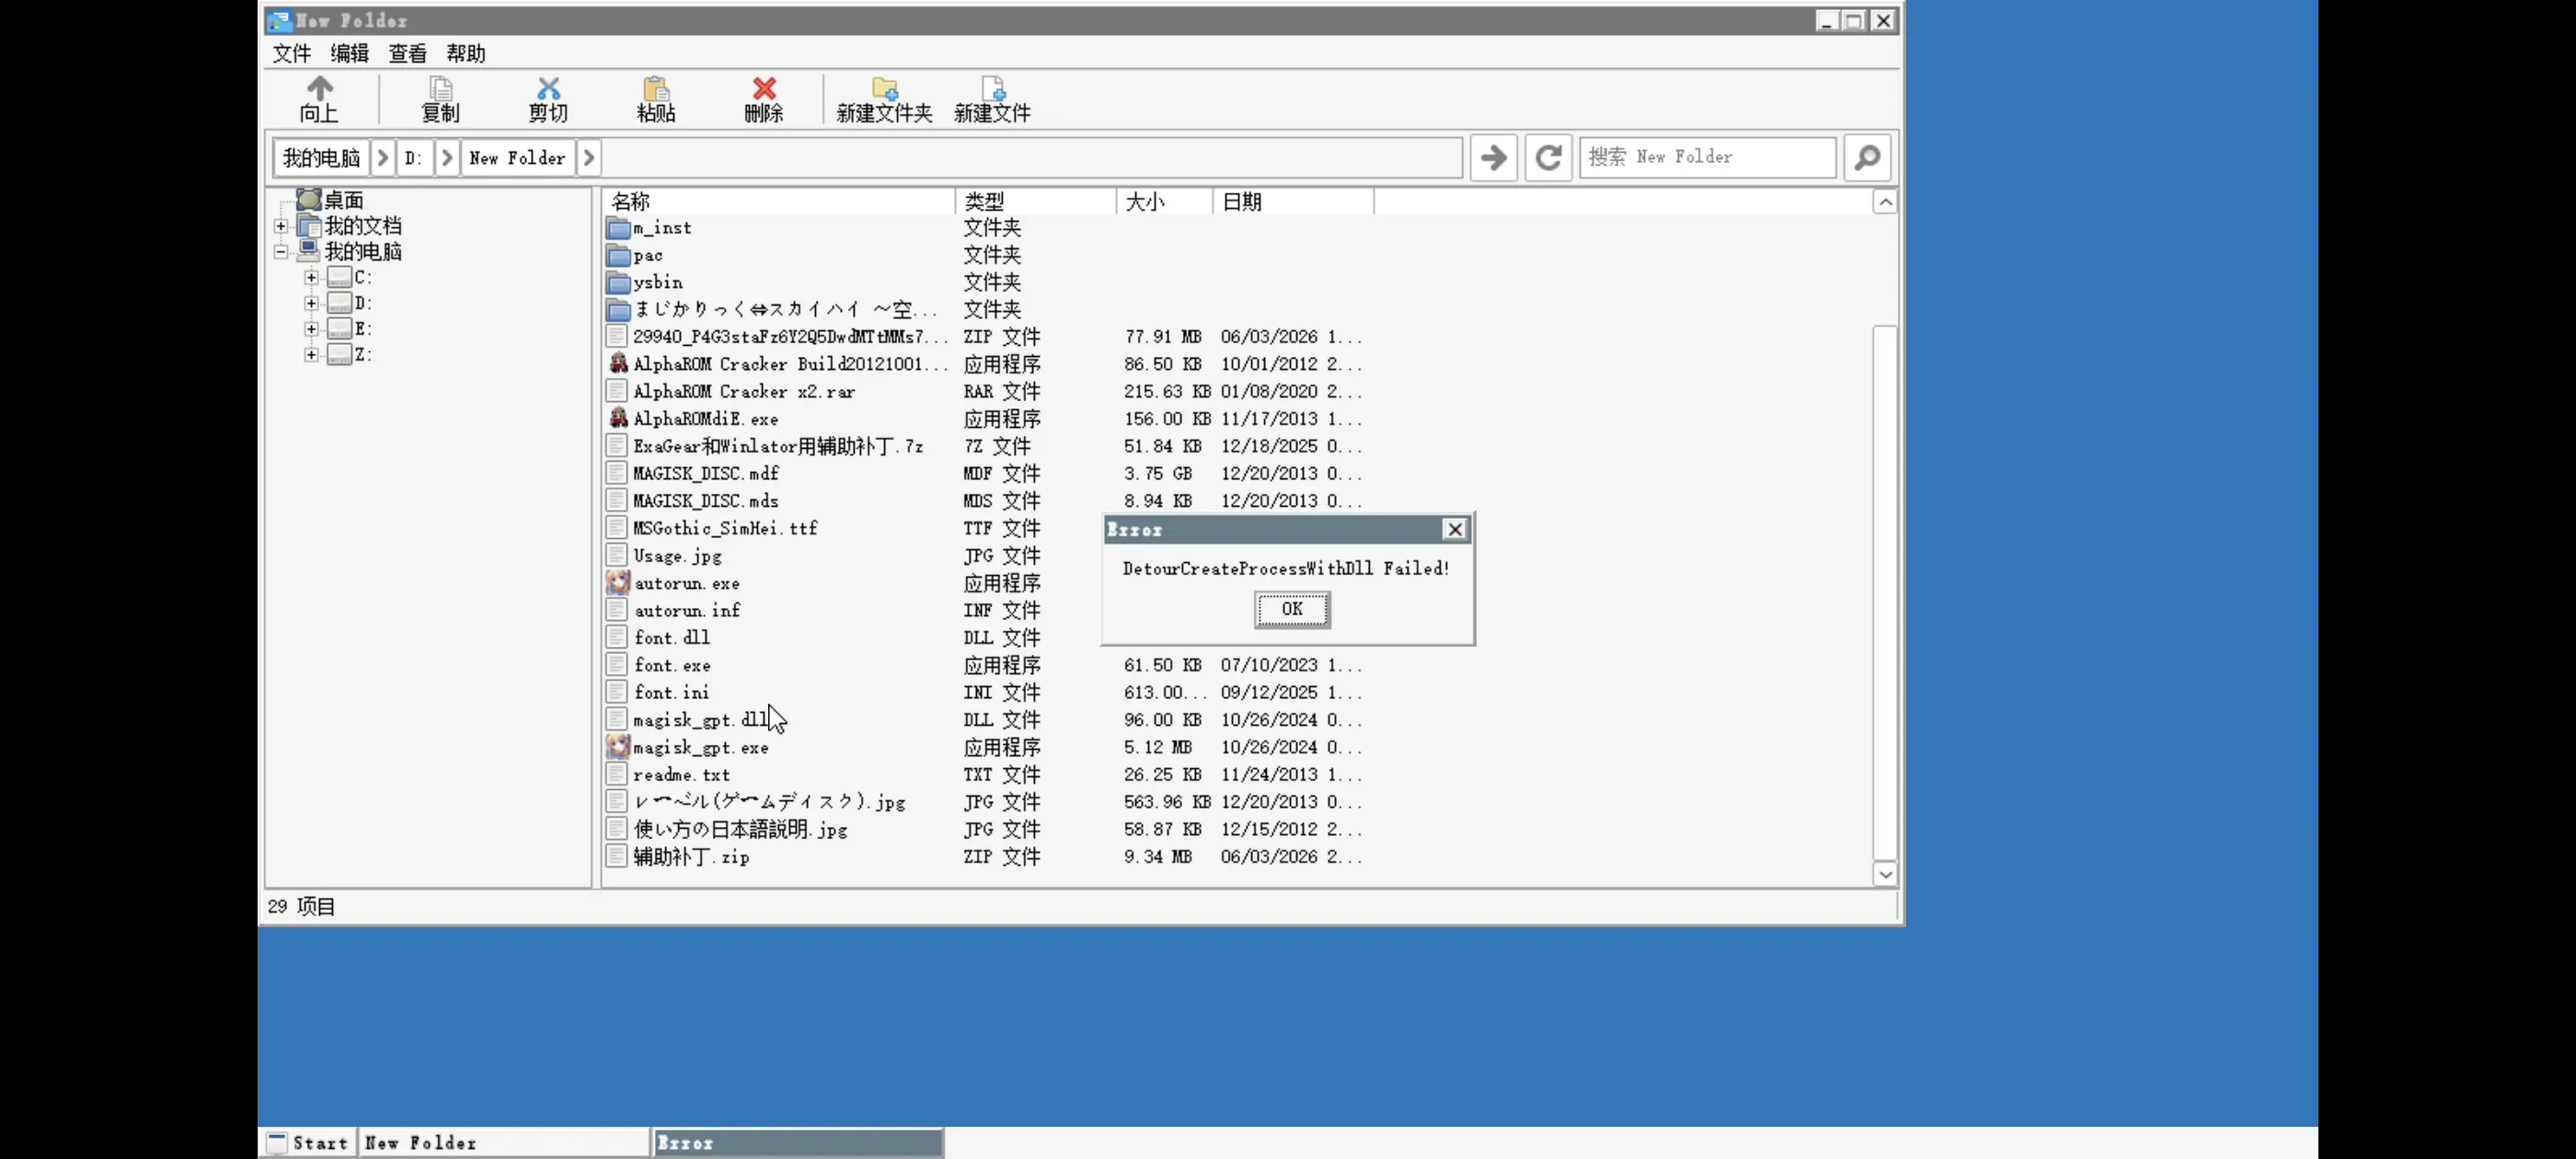The height and width of the screenshot is (1159, 2576).
Task: Select the readme.txt file icon
Action: coord(617,774)
